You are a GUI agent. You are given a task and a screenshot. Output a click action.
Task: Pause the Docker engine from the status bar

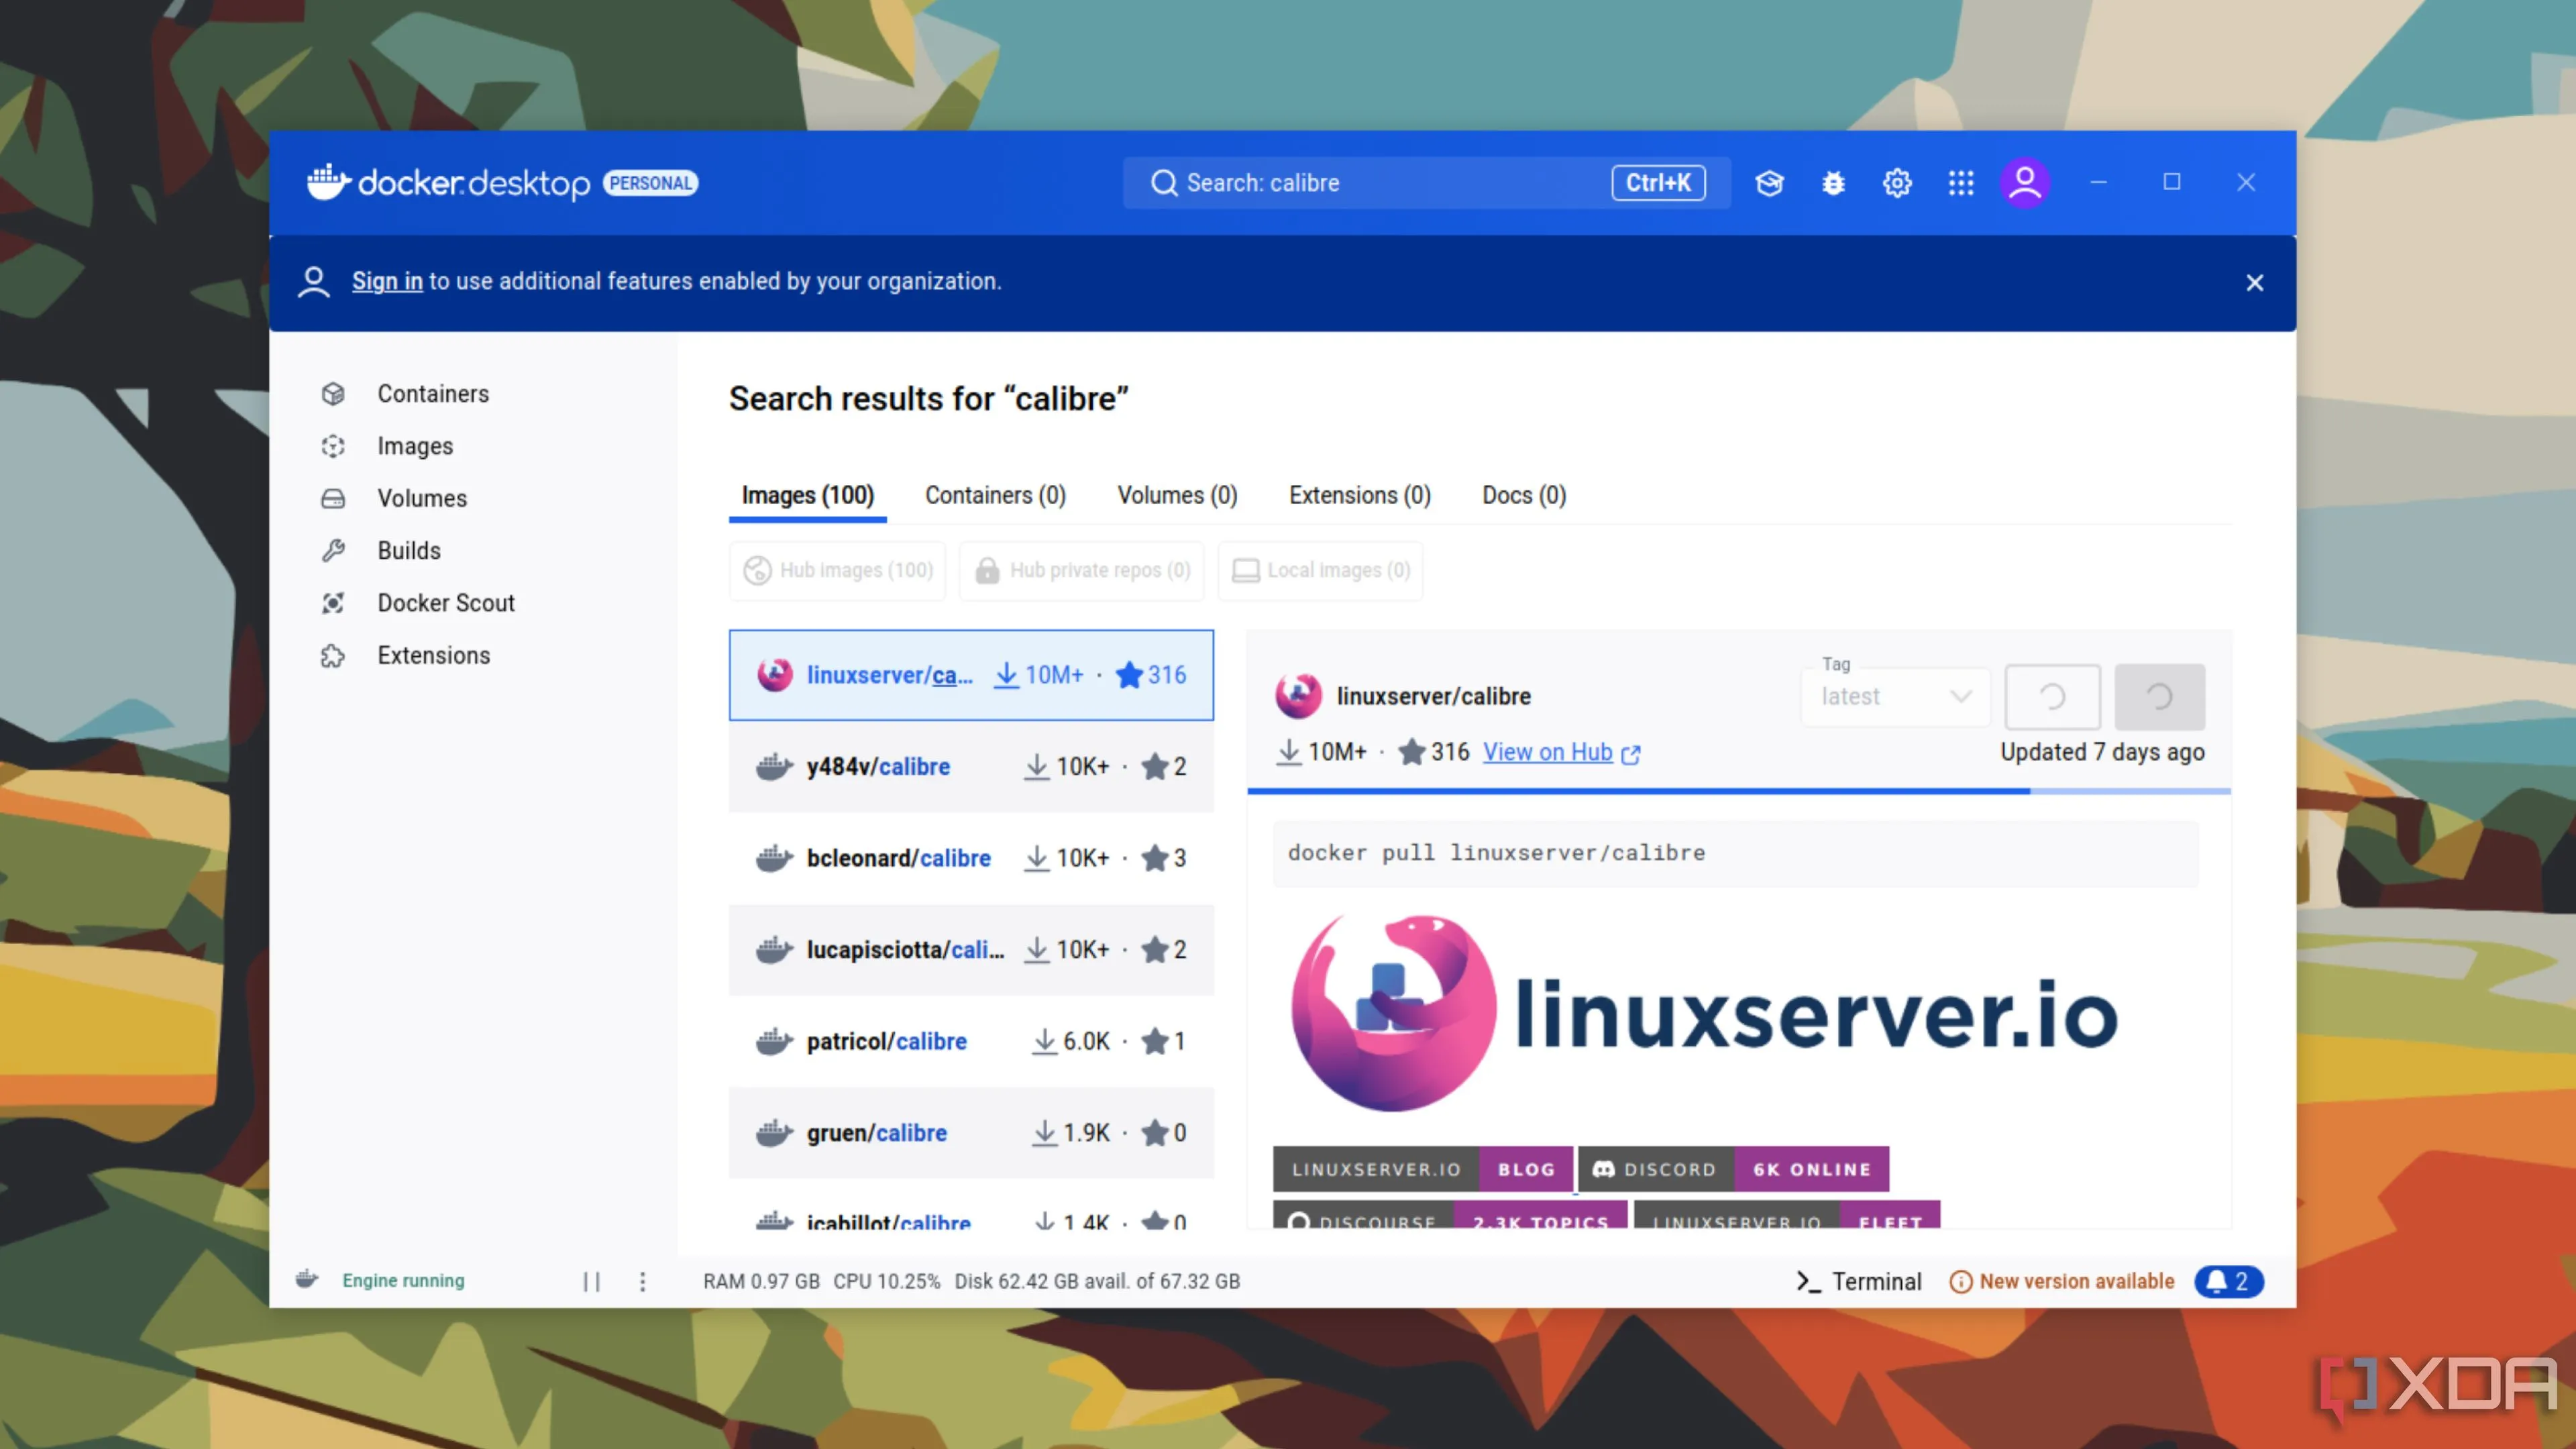pos(592,1281)
